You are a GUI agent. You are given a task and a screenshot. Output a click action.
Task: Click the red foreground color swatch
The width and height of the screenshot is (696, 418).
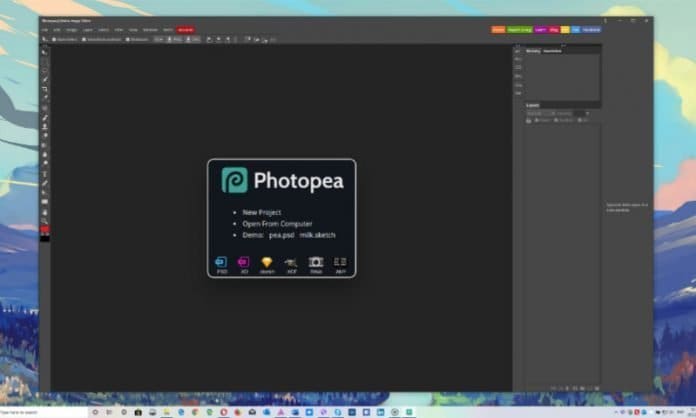(44, 229)
